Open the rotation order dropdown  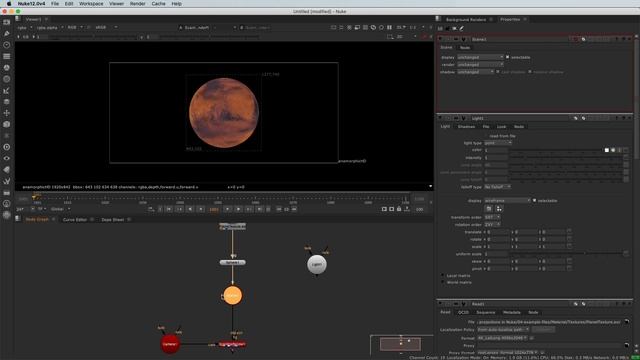(492, 224)
